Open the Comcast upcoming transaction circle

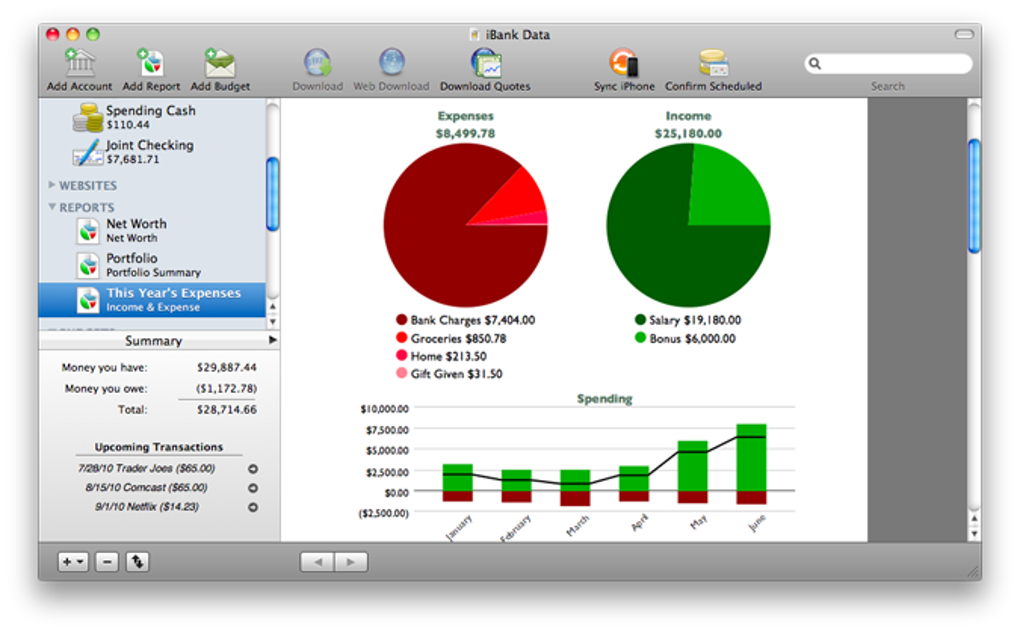[253, 488]
